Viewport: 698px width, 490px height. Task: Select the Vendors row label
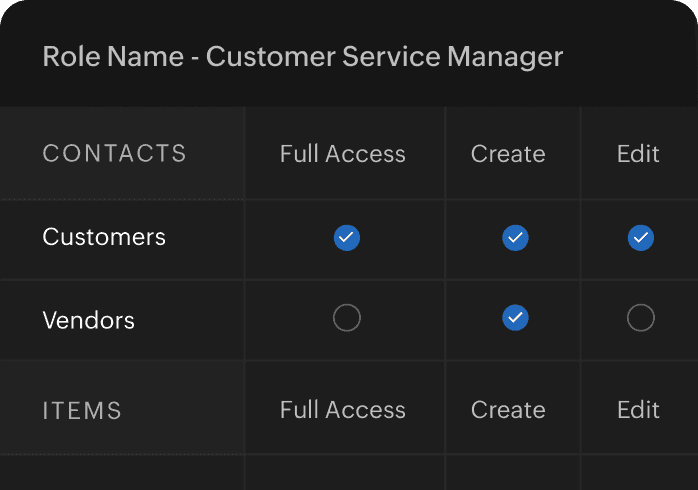tap(88, 320)
